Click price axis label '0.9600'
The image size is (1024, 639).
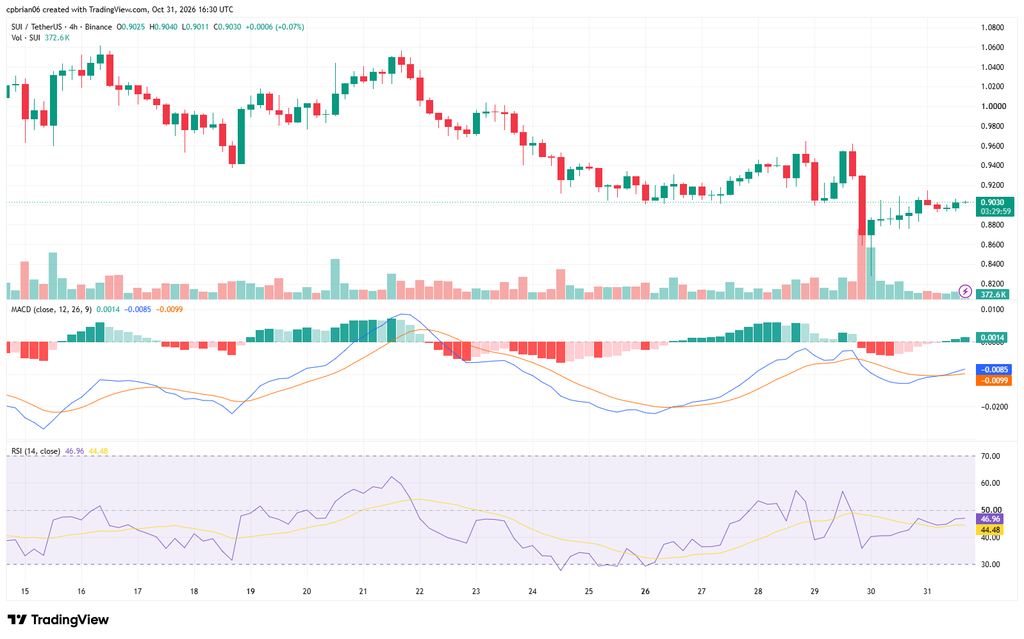[x=992, y=146]
